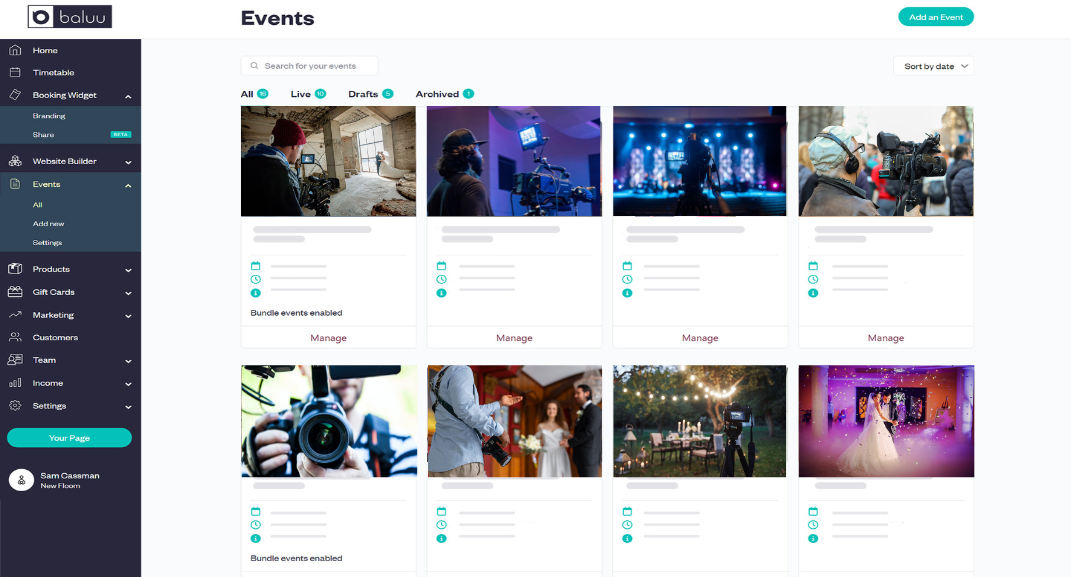Switch to the Live tab

pos(308,94)
